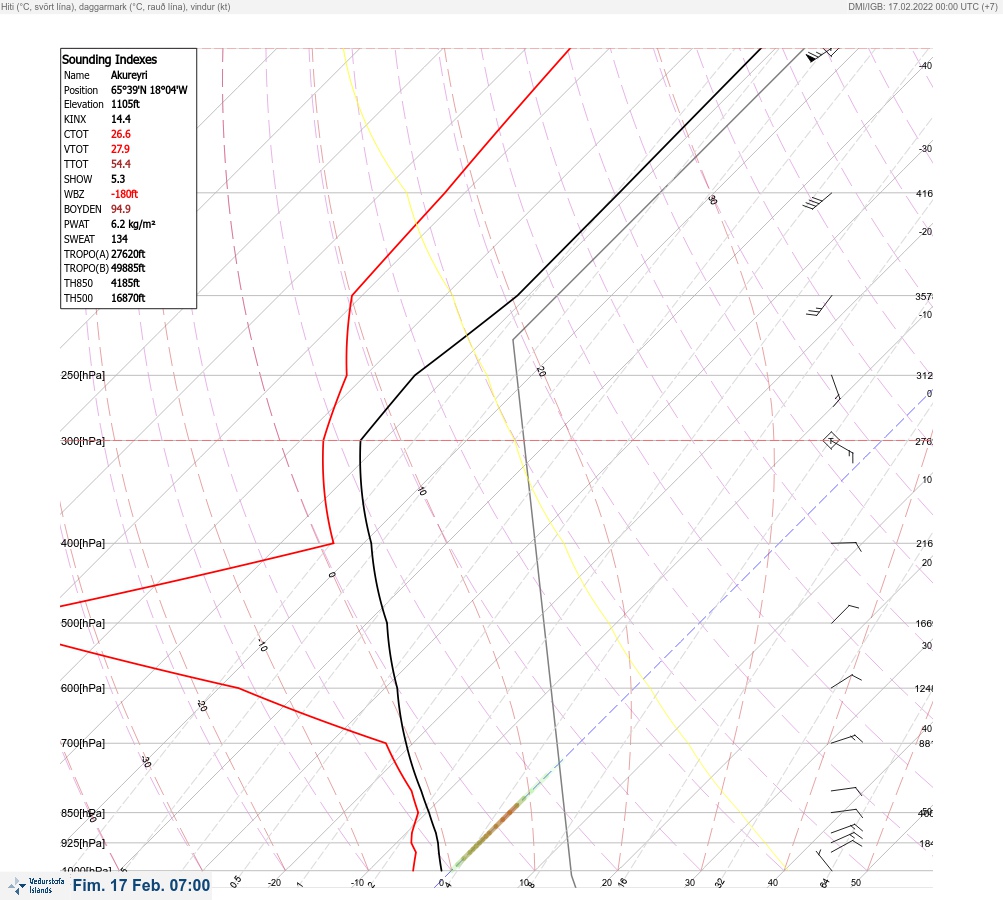Click the 'Fim. 17 Feb. 07:00' timestamp

(x=141, y=885)
